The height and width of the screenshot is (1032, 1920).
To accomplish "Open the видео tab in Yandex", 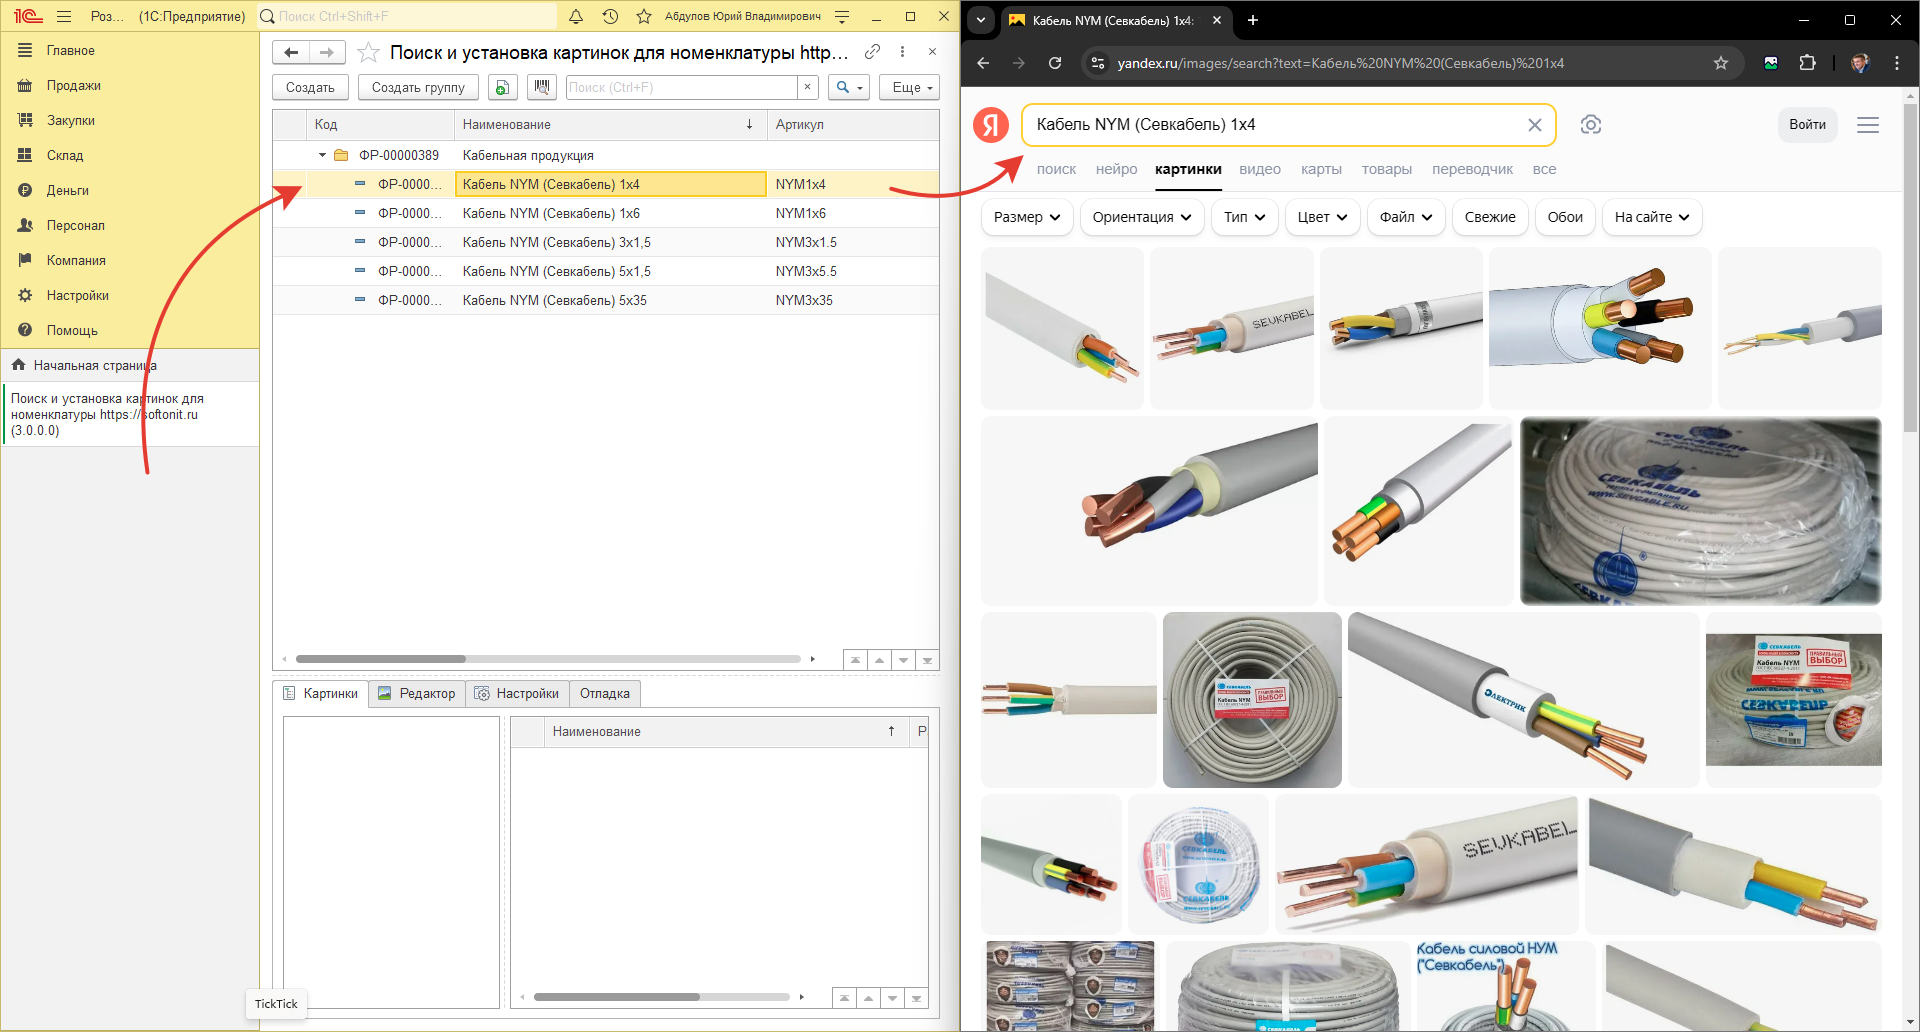I will 1259,169.
